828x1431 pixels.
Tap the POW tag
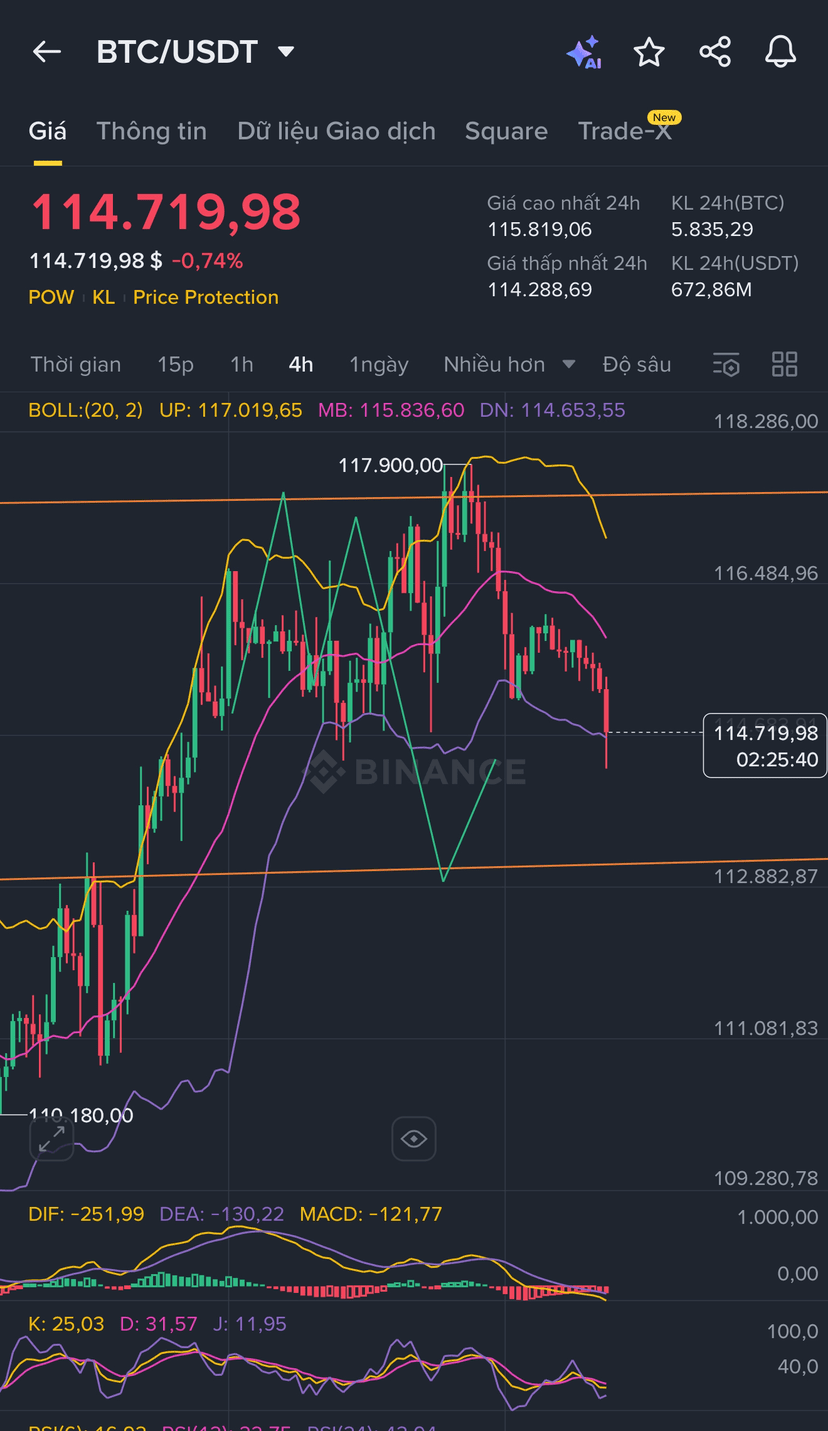pyautogui.click(x=51, y=297)
